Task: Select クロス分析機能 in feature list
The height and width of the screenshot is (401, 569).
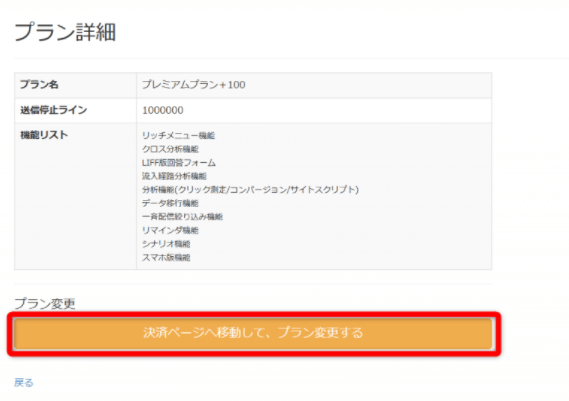Action: click(x=170, y=149)
